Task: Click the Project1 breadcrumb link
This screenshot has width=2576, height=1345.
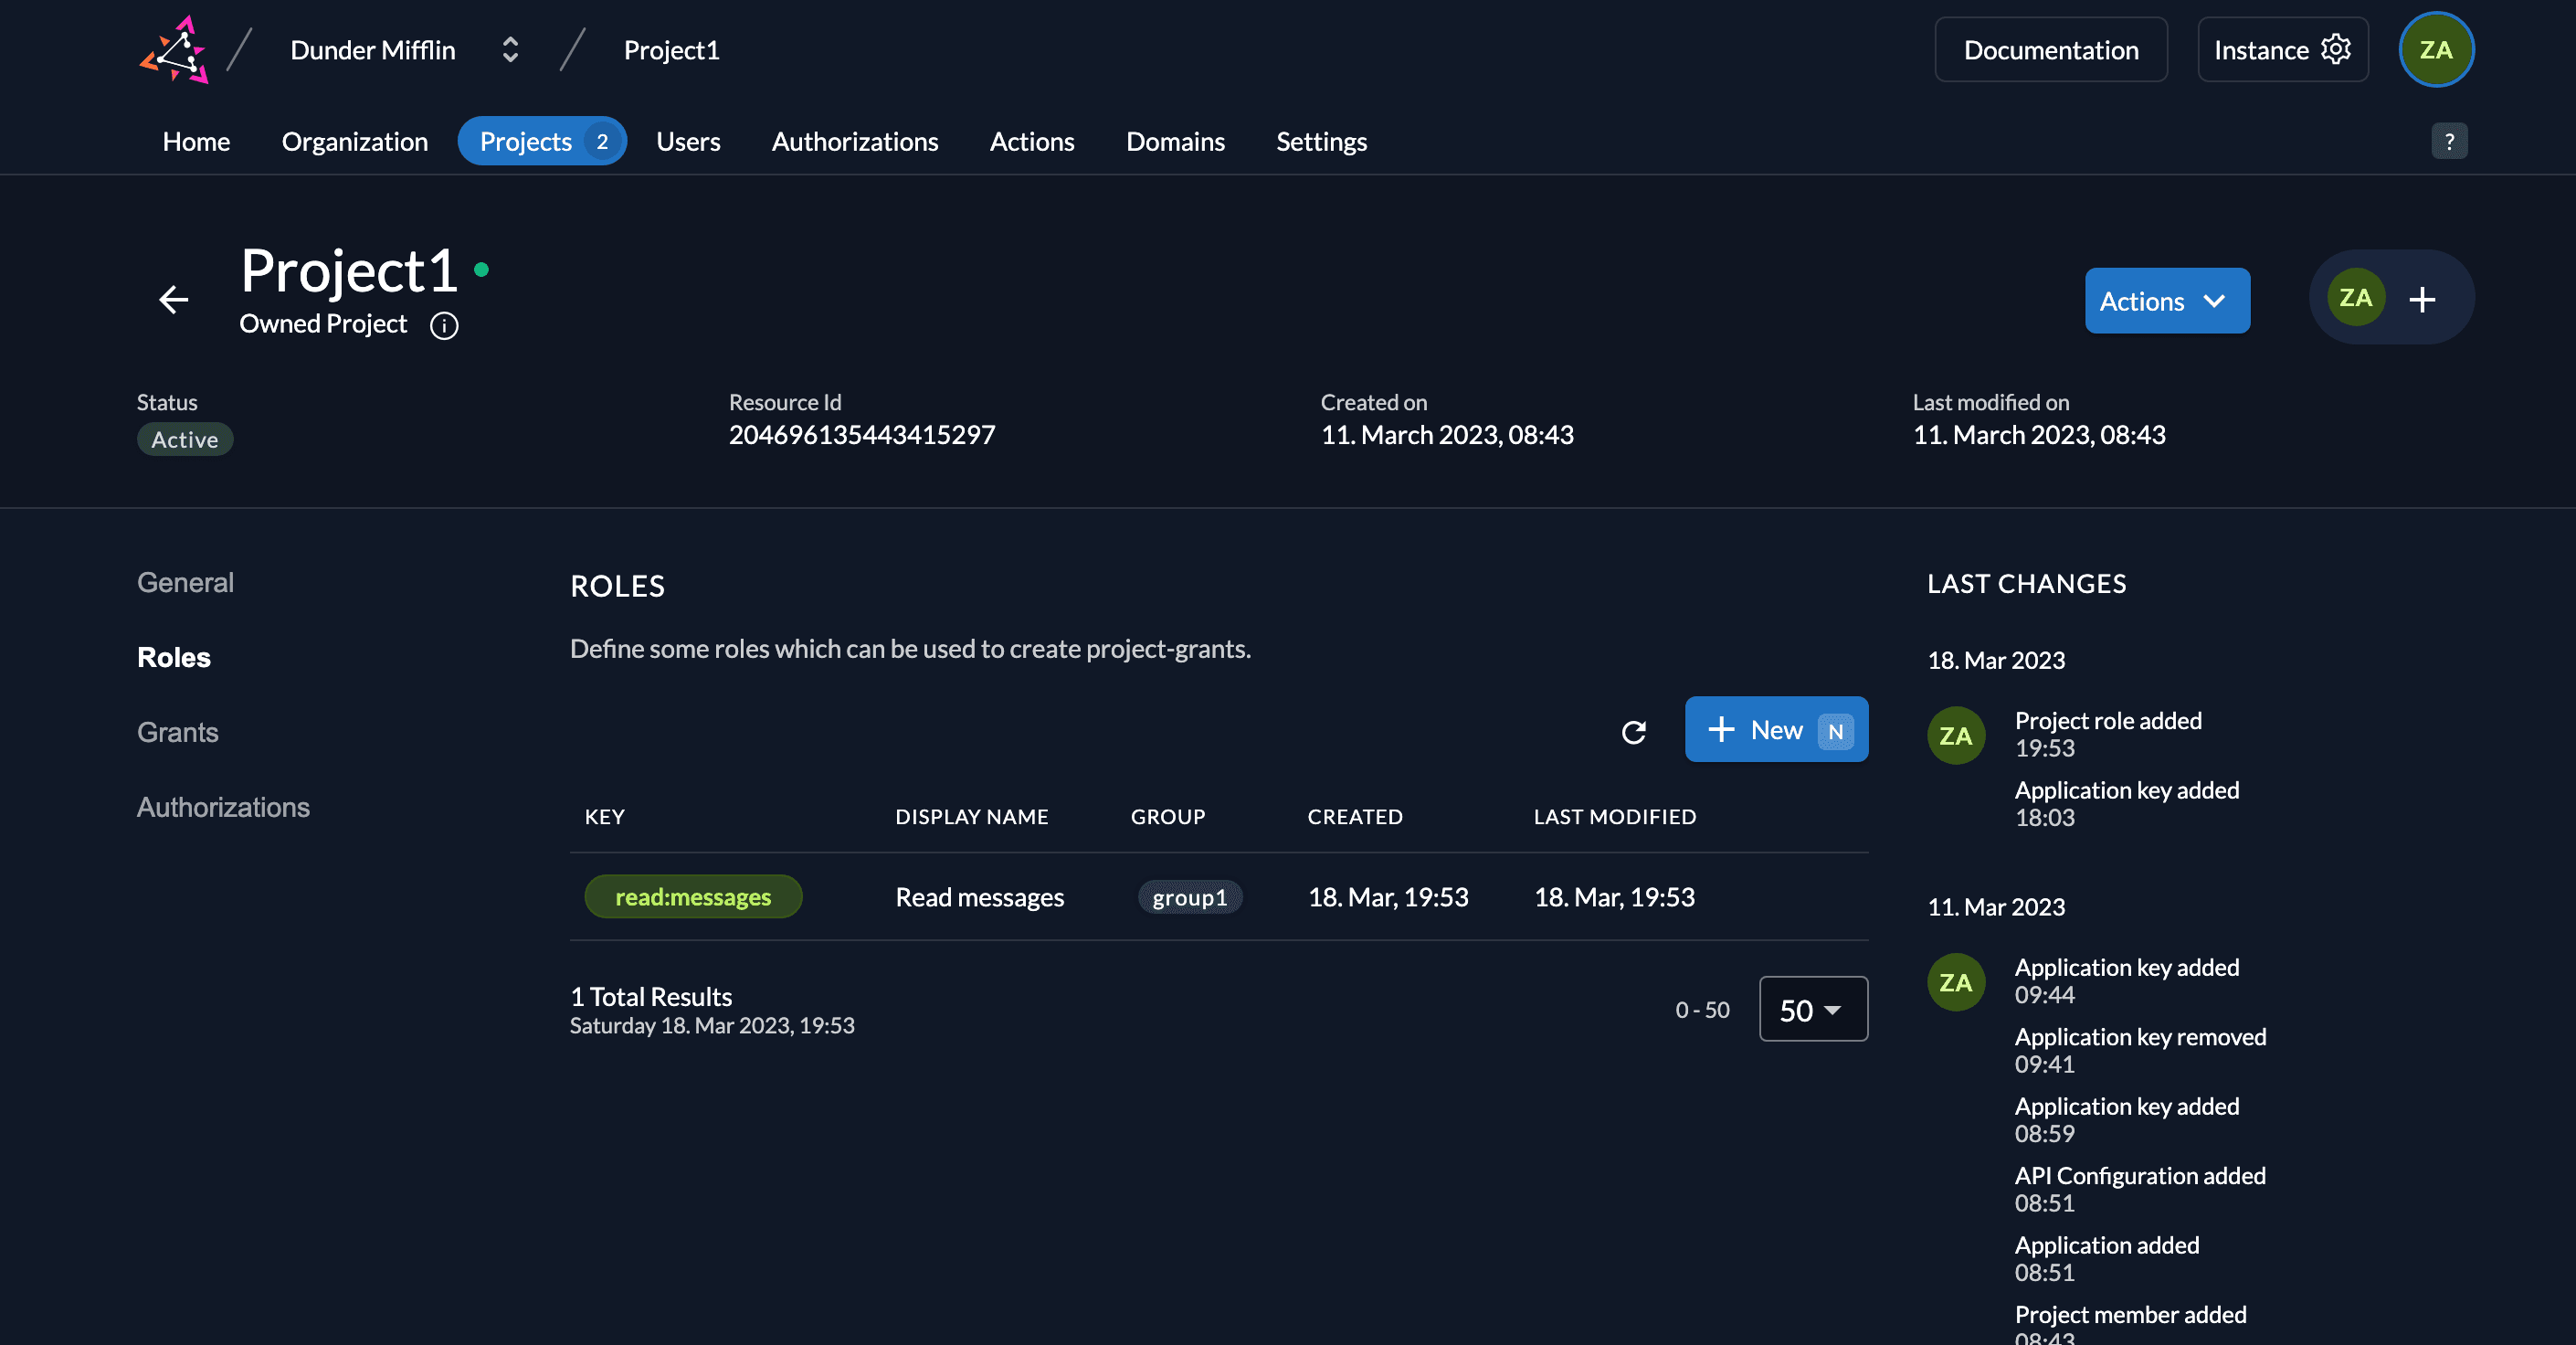Action: coord(671,50)
